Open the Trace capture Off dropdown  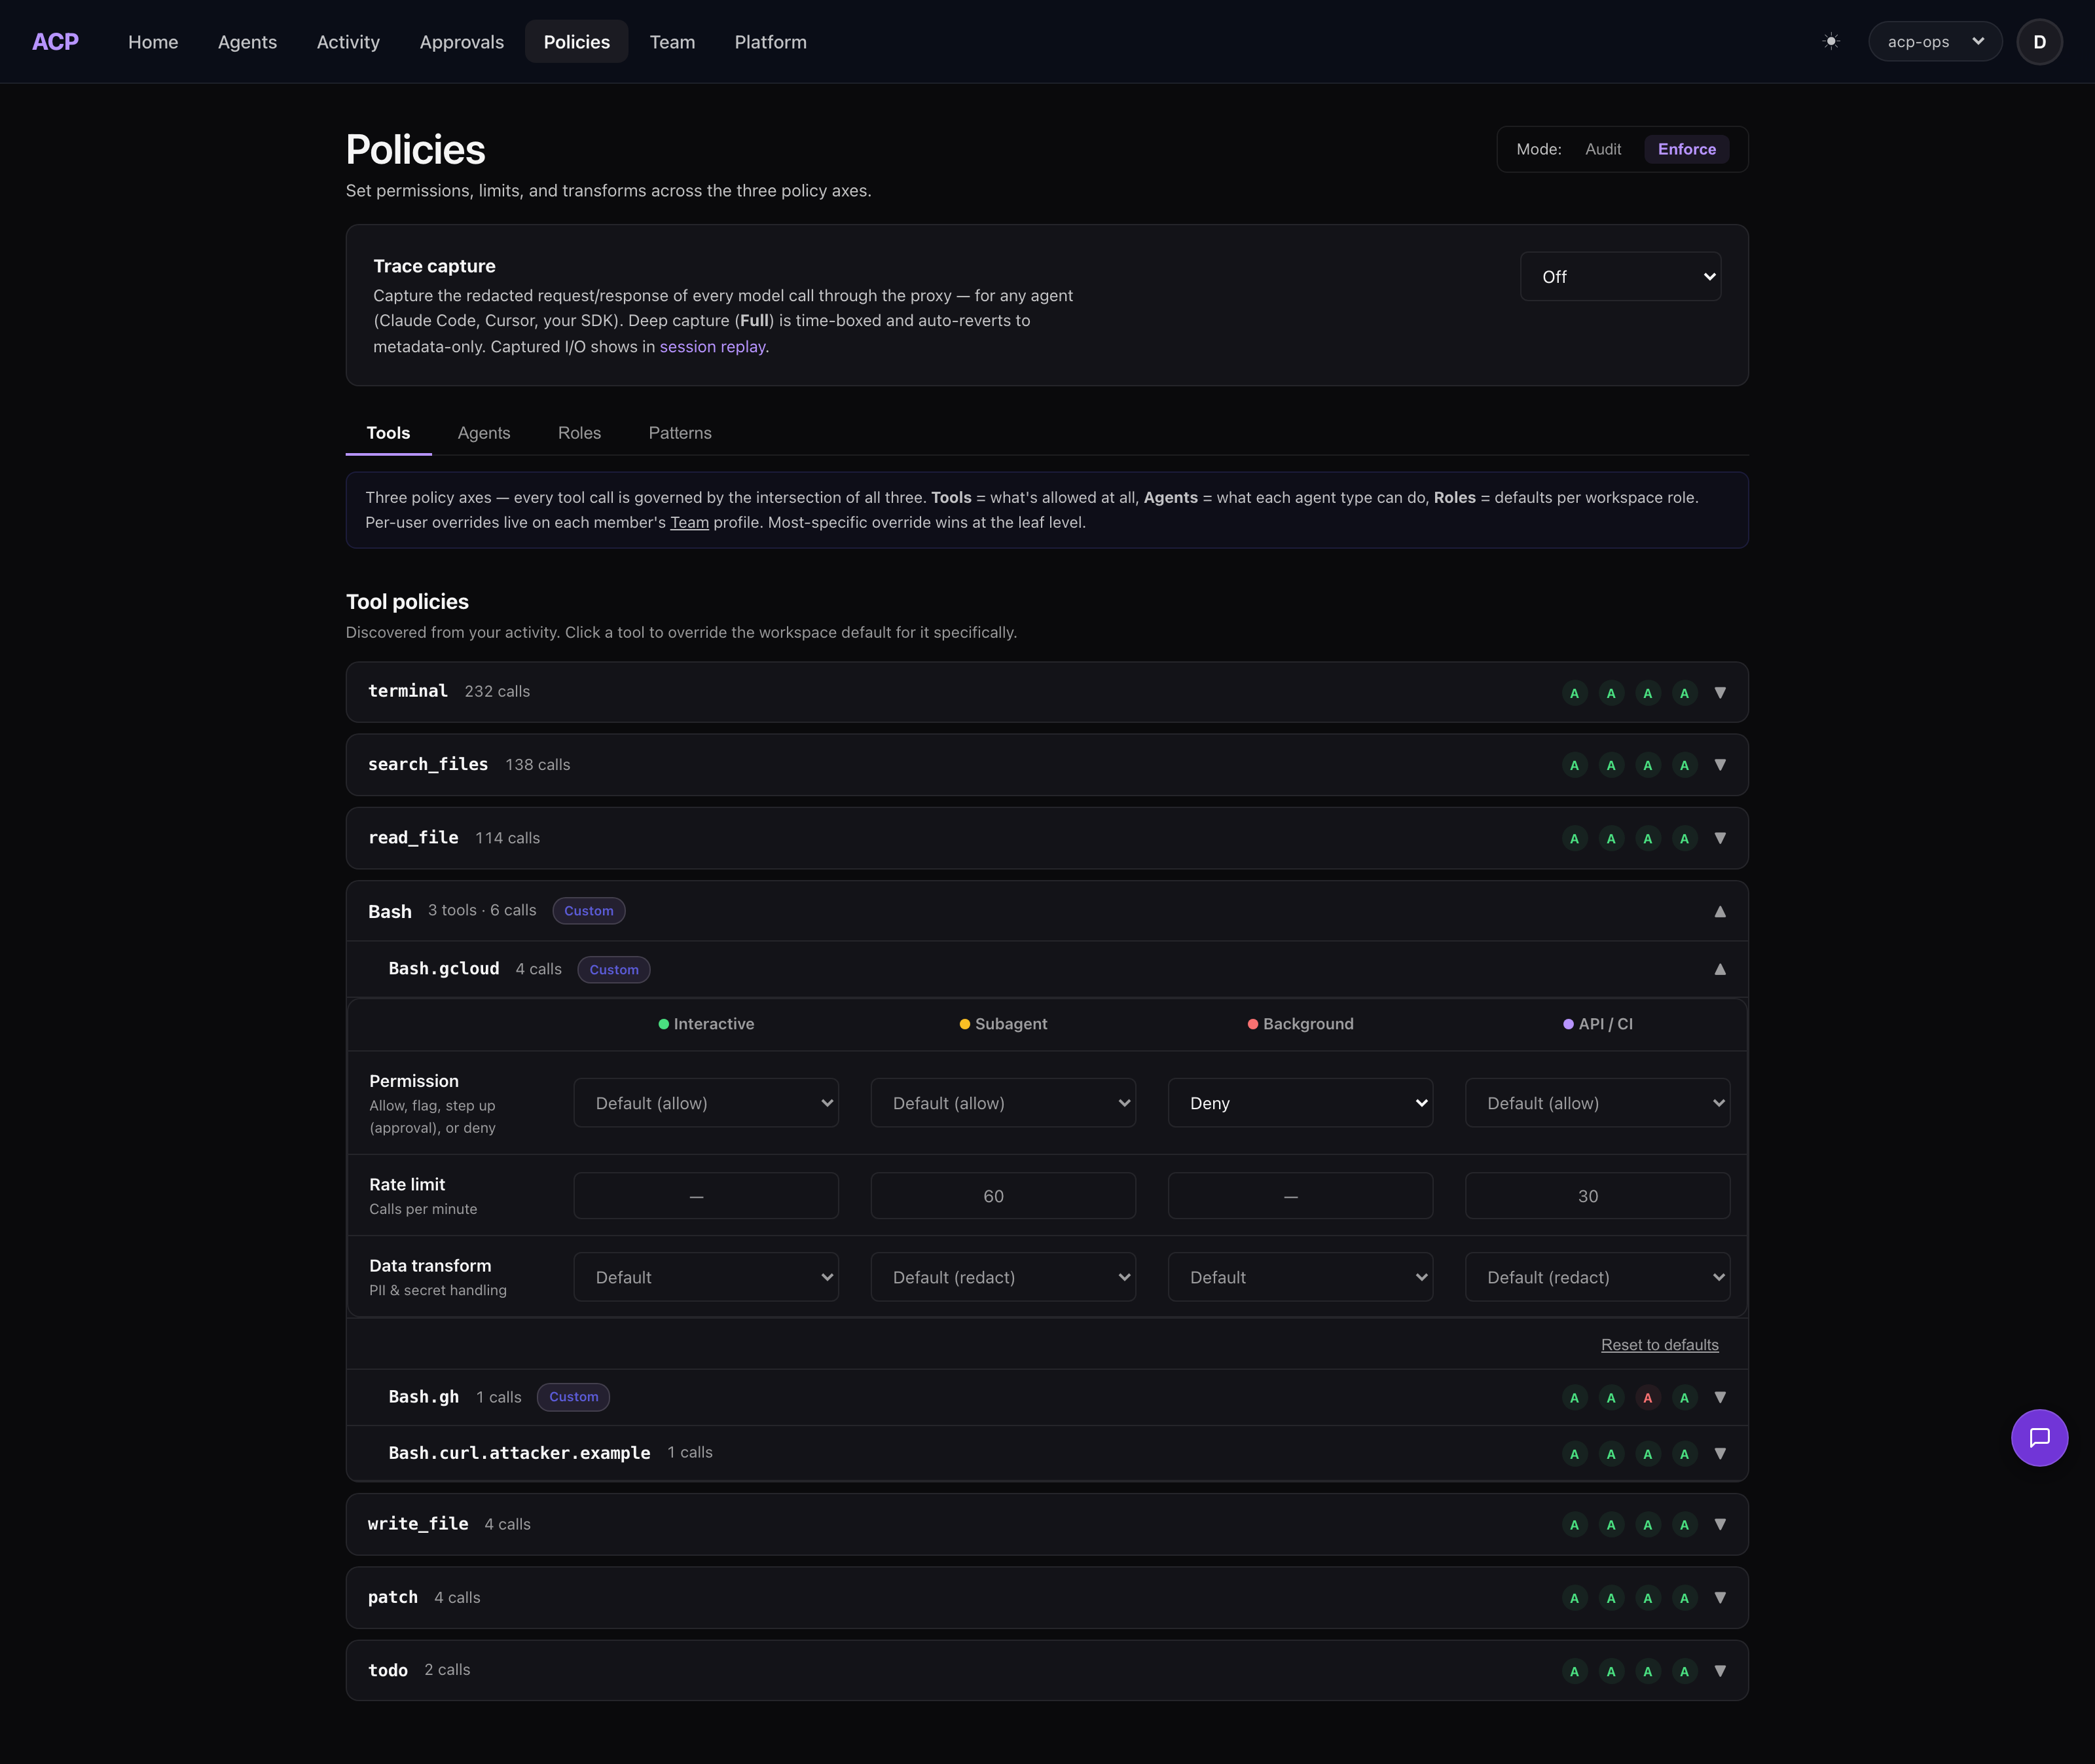[x=1620, y=276]
